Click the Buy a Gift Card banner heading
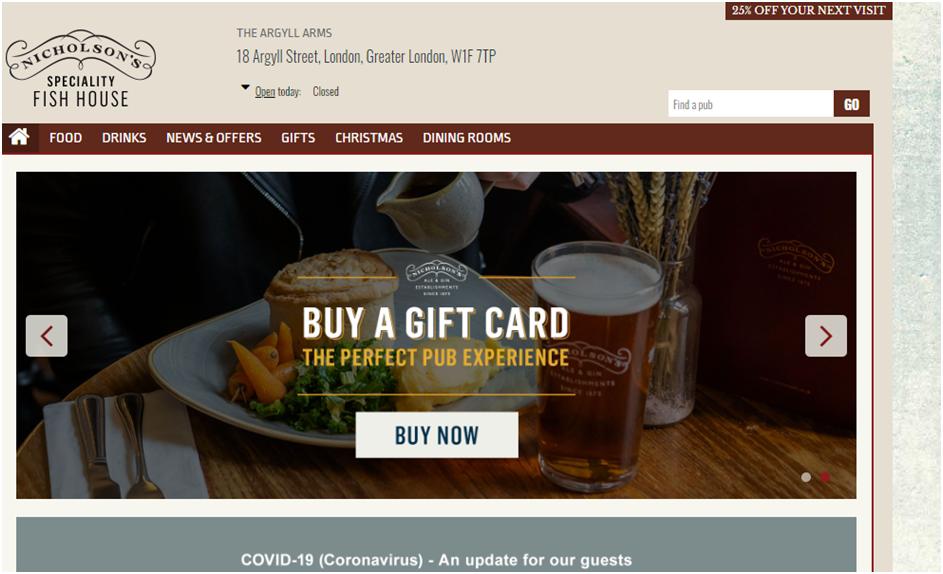 click(435, 323)
